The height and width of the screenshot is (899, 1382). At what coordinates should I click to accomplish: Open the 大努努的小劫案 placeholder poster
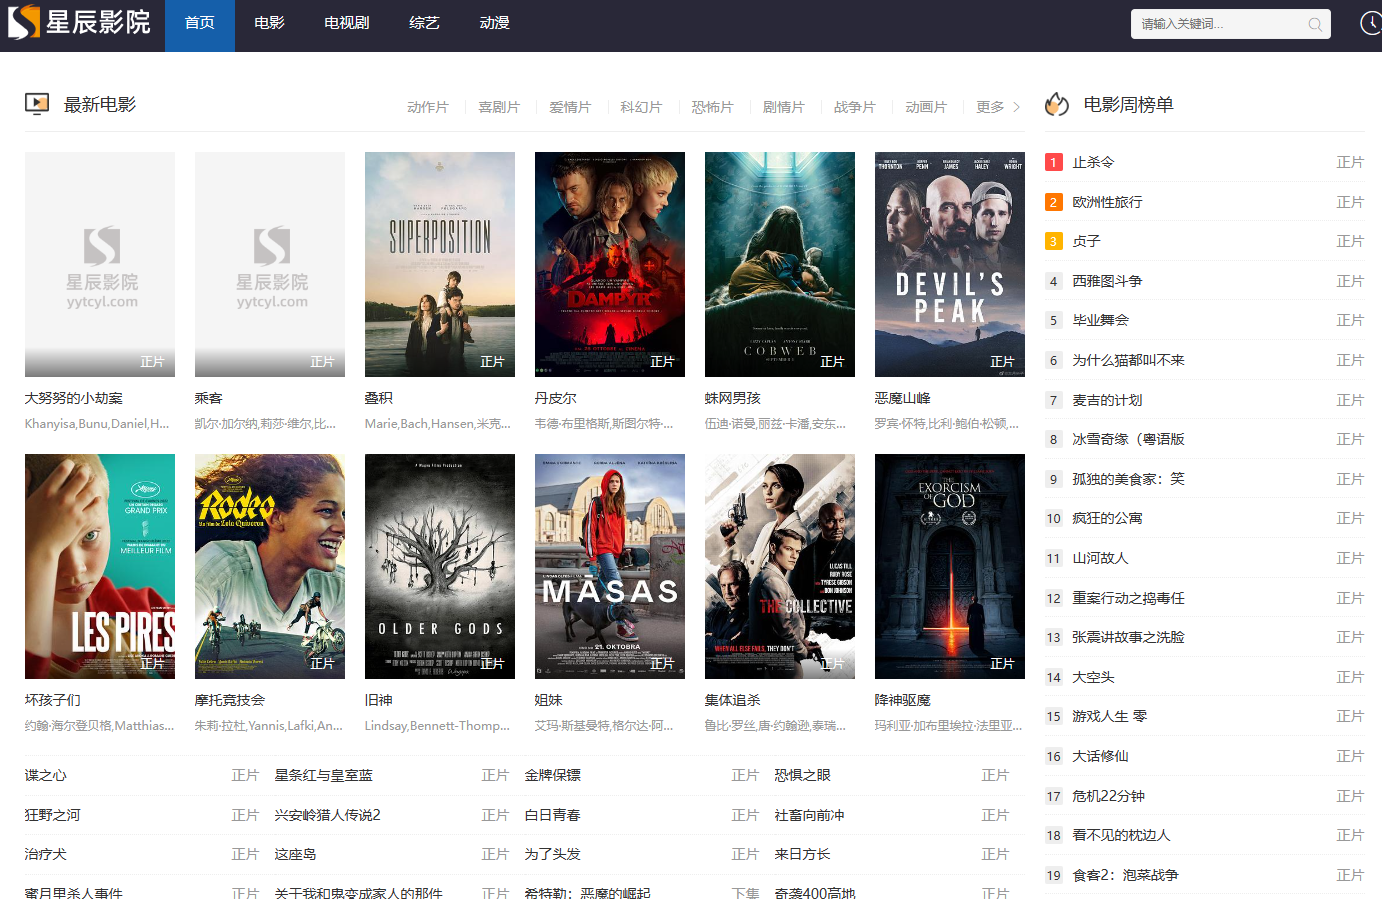(x=100, y=264)
